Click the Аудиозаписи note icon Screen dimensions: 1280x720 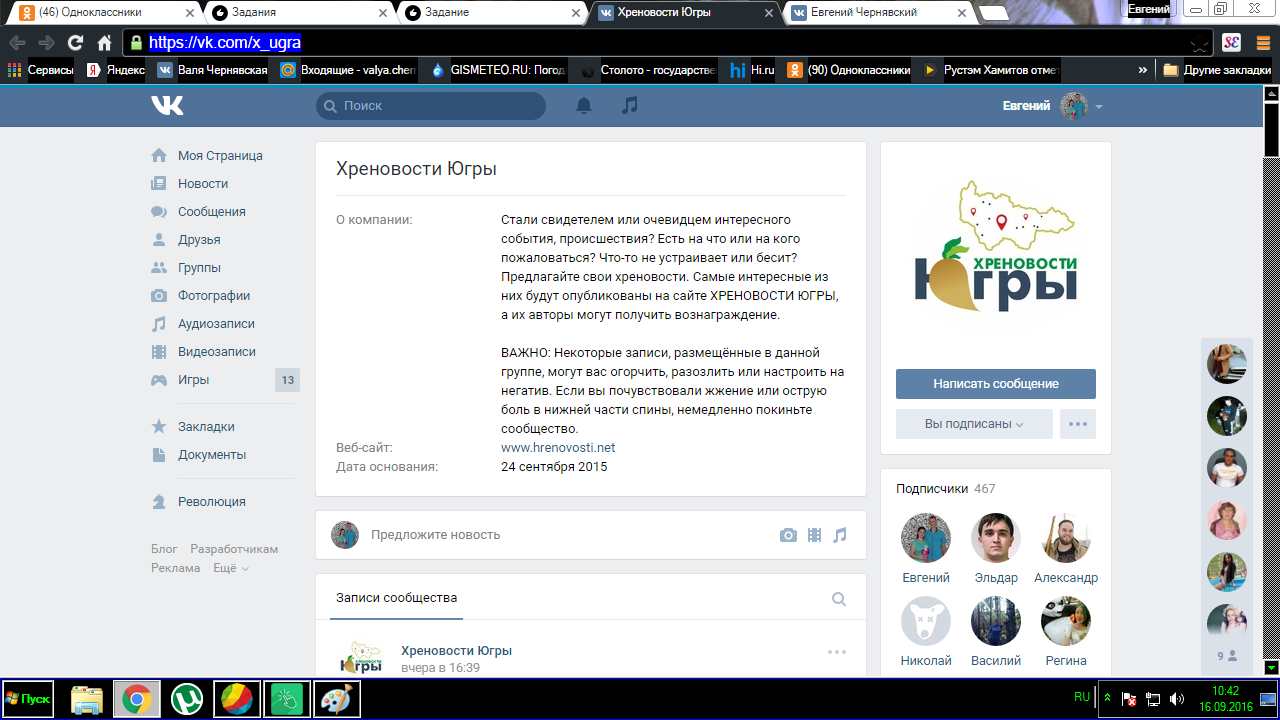pyautogui.click(x=159, y=324)
